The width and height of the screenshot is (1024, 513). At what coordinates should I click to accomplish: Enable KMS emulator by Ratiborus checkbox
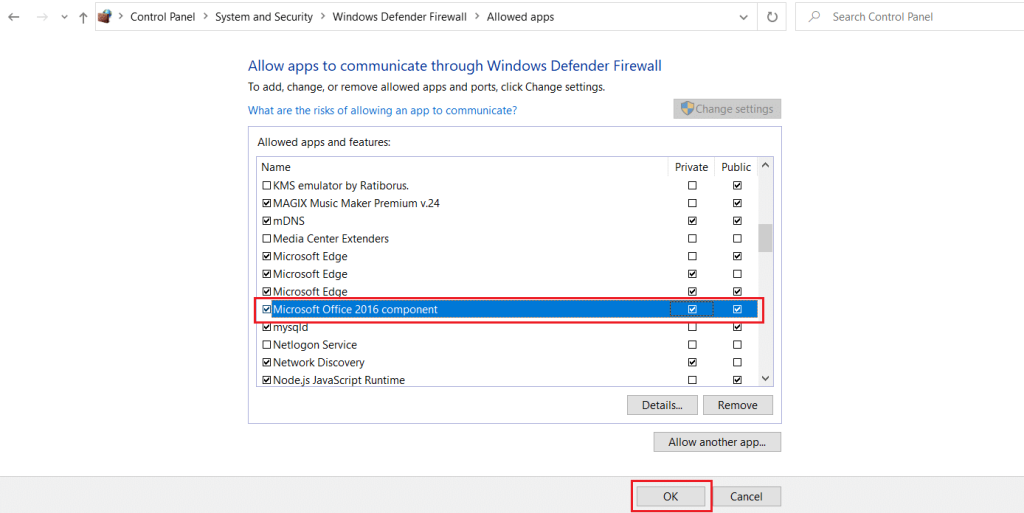pyautogui.click(x=266, y=185)
